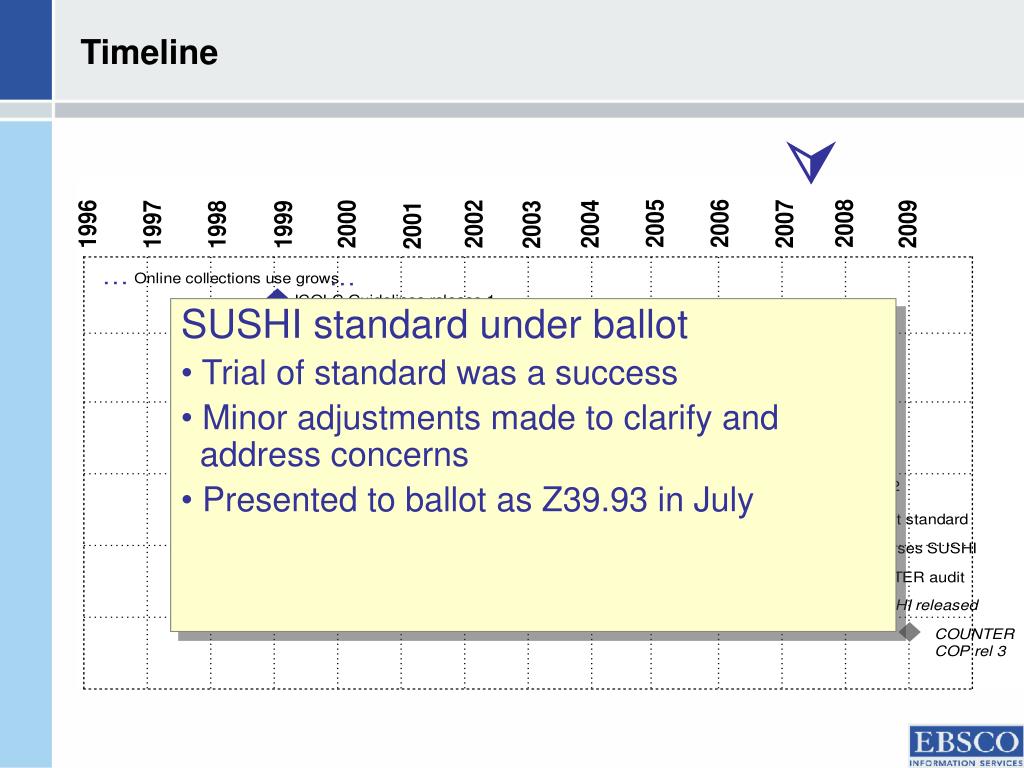
Task: Click the Timeline slide title
Action: 149,52
